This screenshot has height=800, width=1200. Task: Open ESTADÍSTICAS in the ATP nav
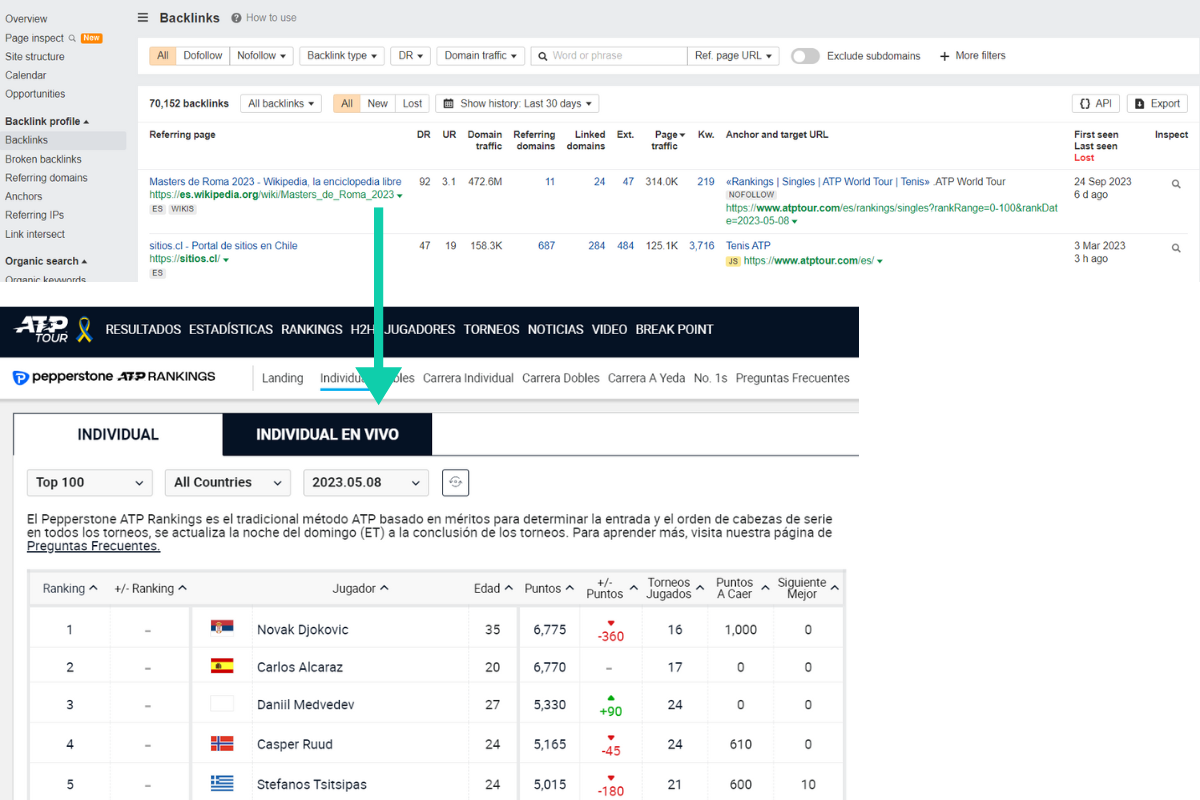click(x=231, y=329)
